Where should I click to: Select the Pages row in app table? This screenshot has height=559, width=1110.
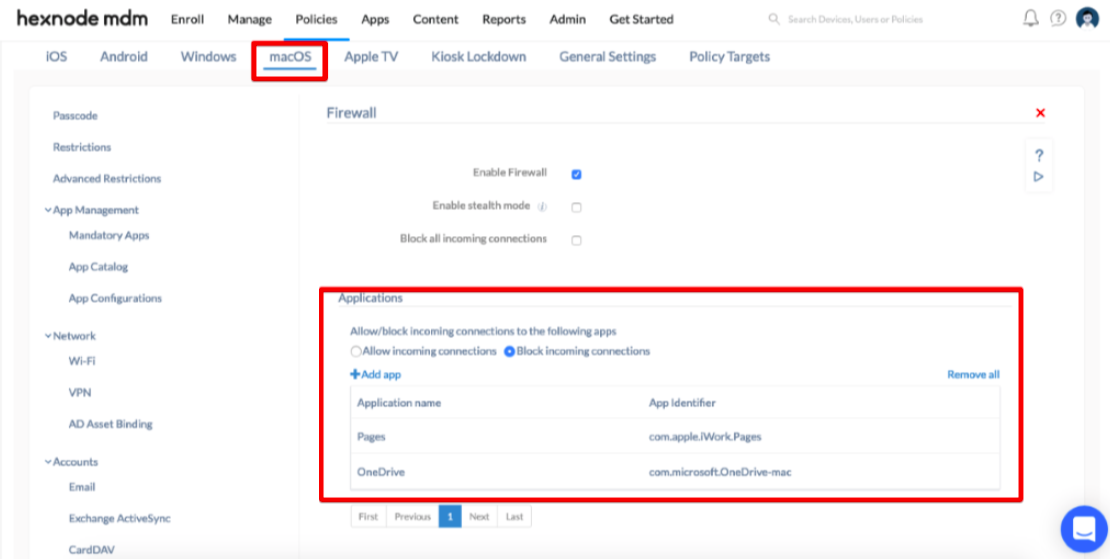[675, 437]
